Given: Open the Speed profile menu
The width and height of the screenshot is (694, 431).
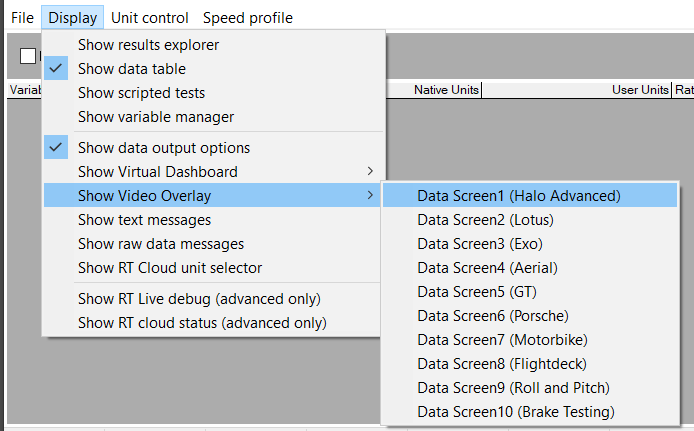Looking at the screenshot, I should point(247,17).
